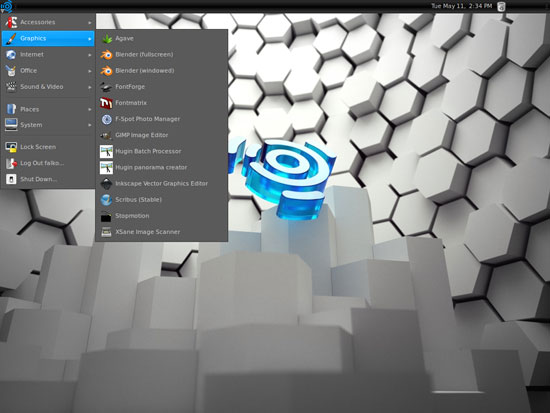Expand the Internet submenu arrow
This screenshot has height=413, width=550.
[x=90, y=55]
